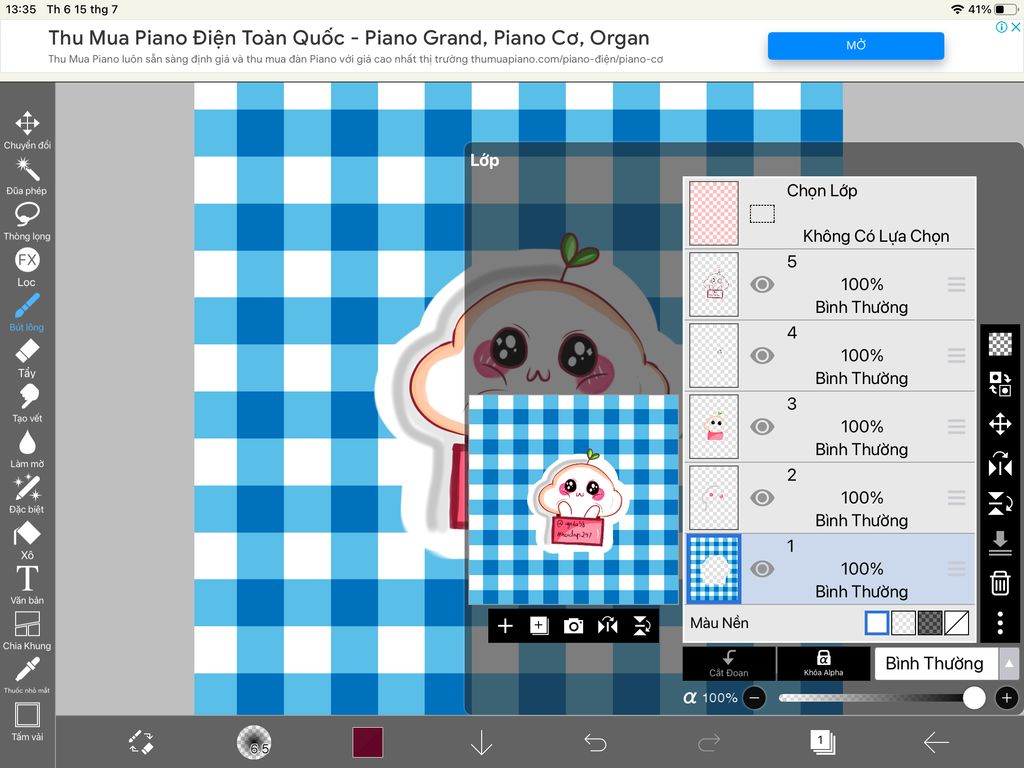Open the layers button showing 1

click(x=822, y=742)
